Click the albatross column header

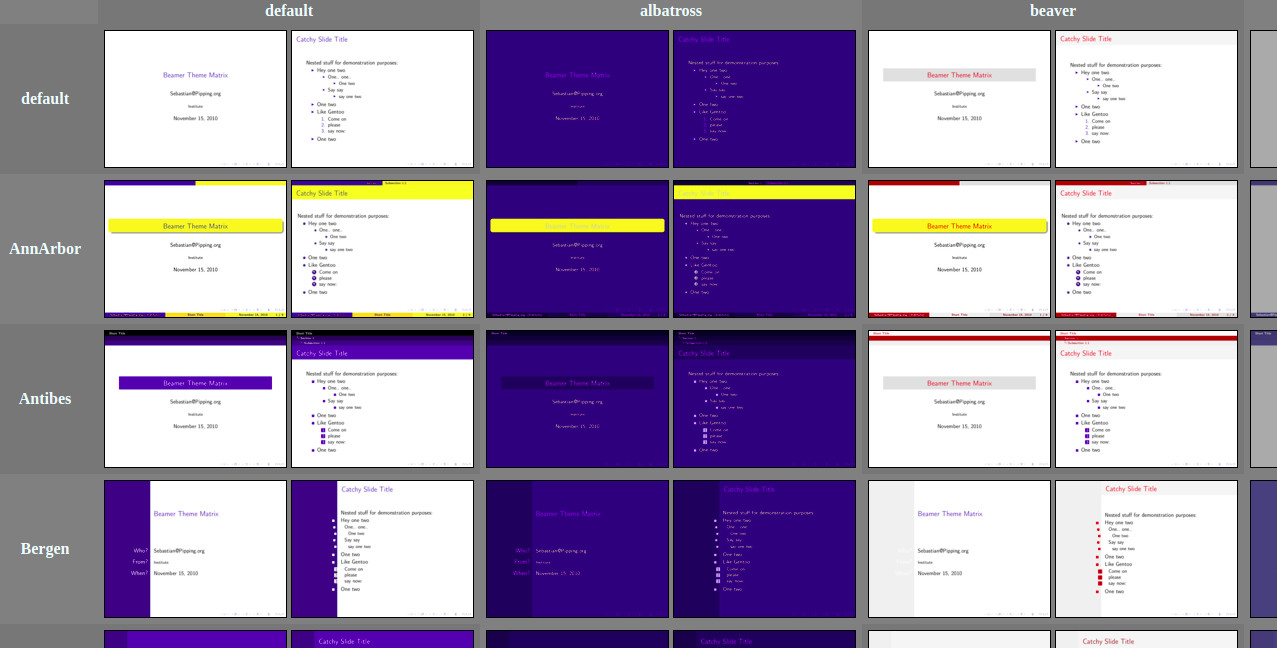coord(671,11)
